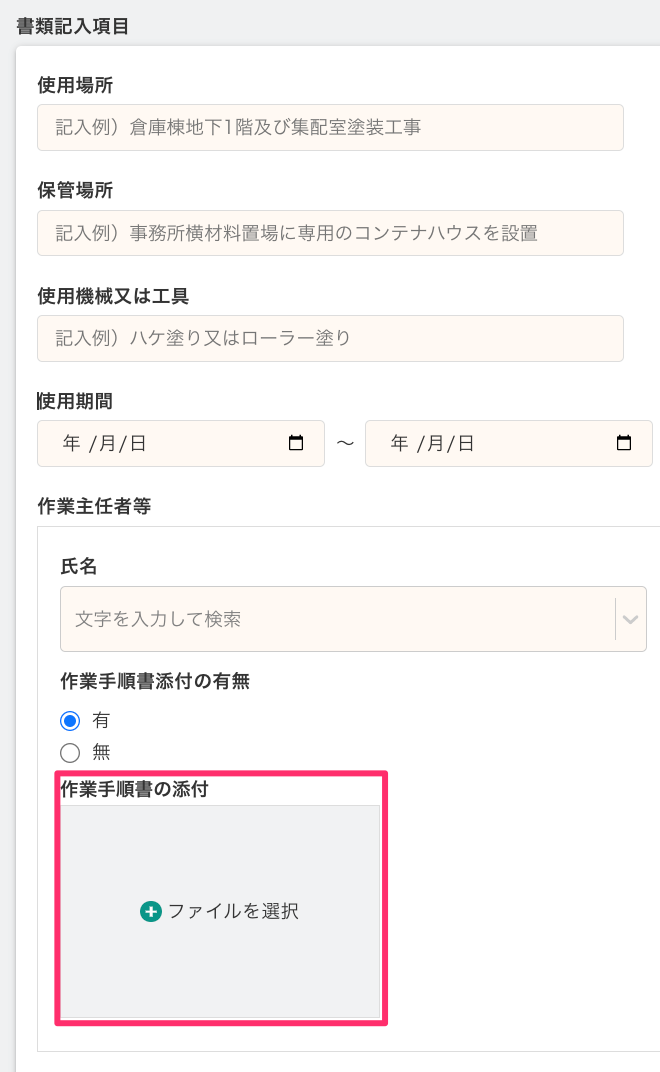Image resolution: width=660 pixels, height=1072 pixels.
Task: Select the day segment of start date
Action: 137,444
